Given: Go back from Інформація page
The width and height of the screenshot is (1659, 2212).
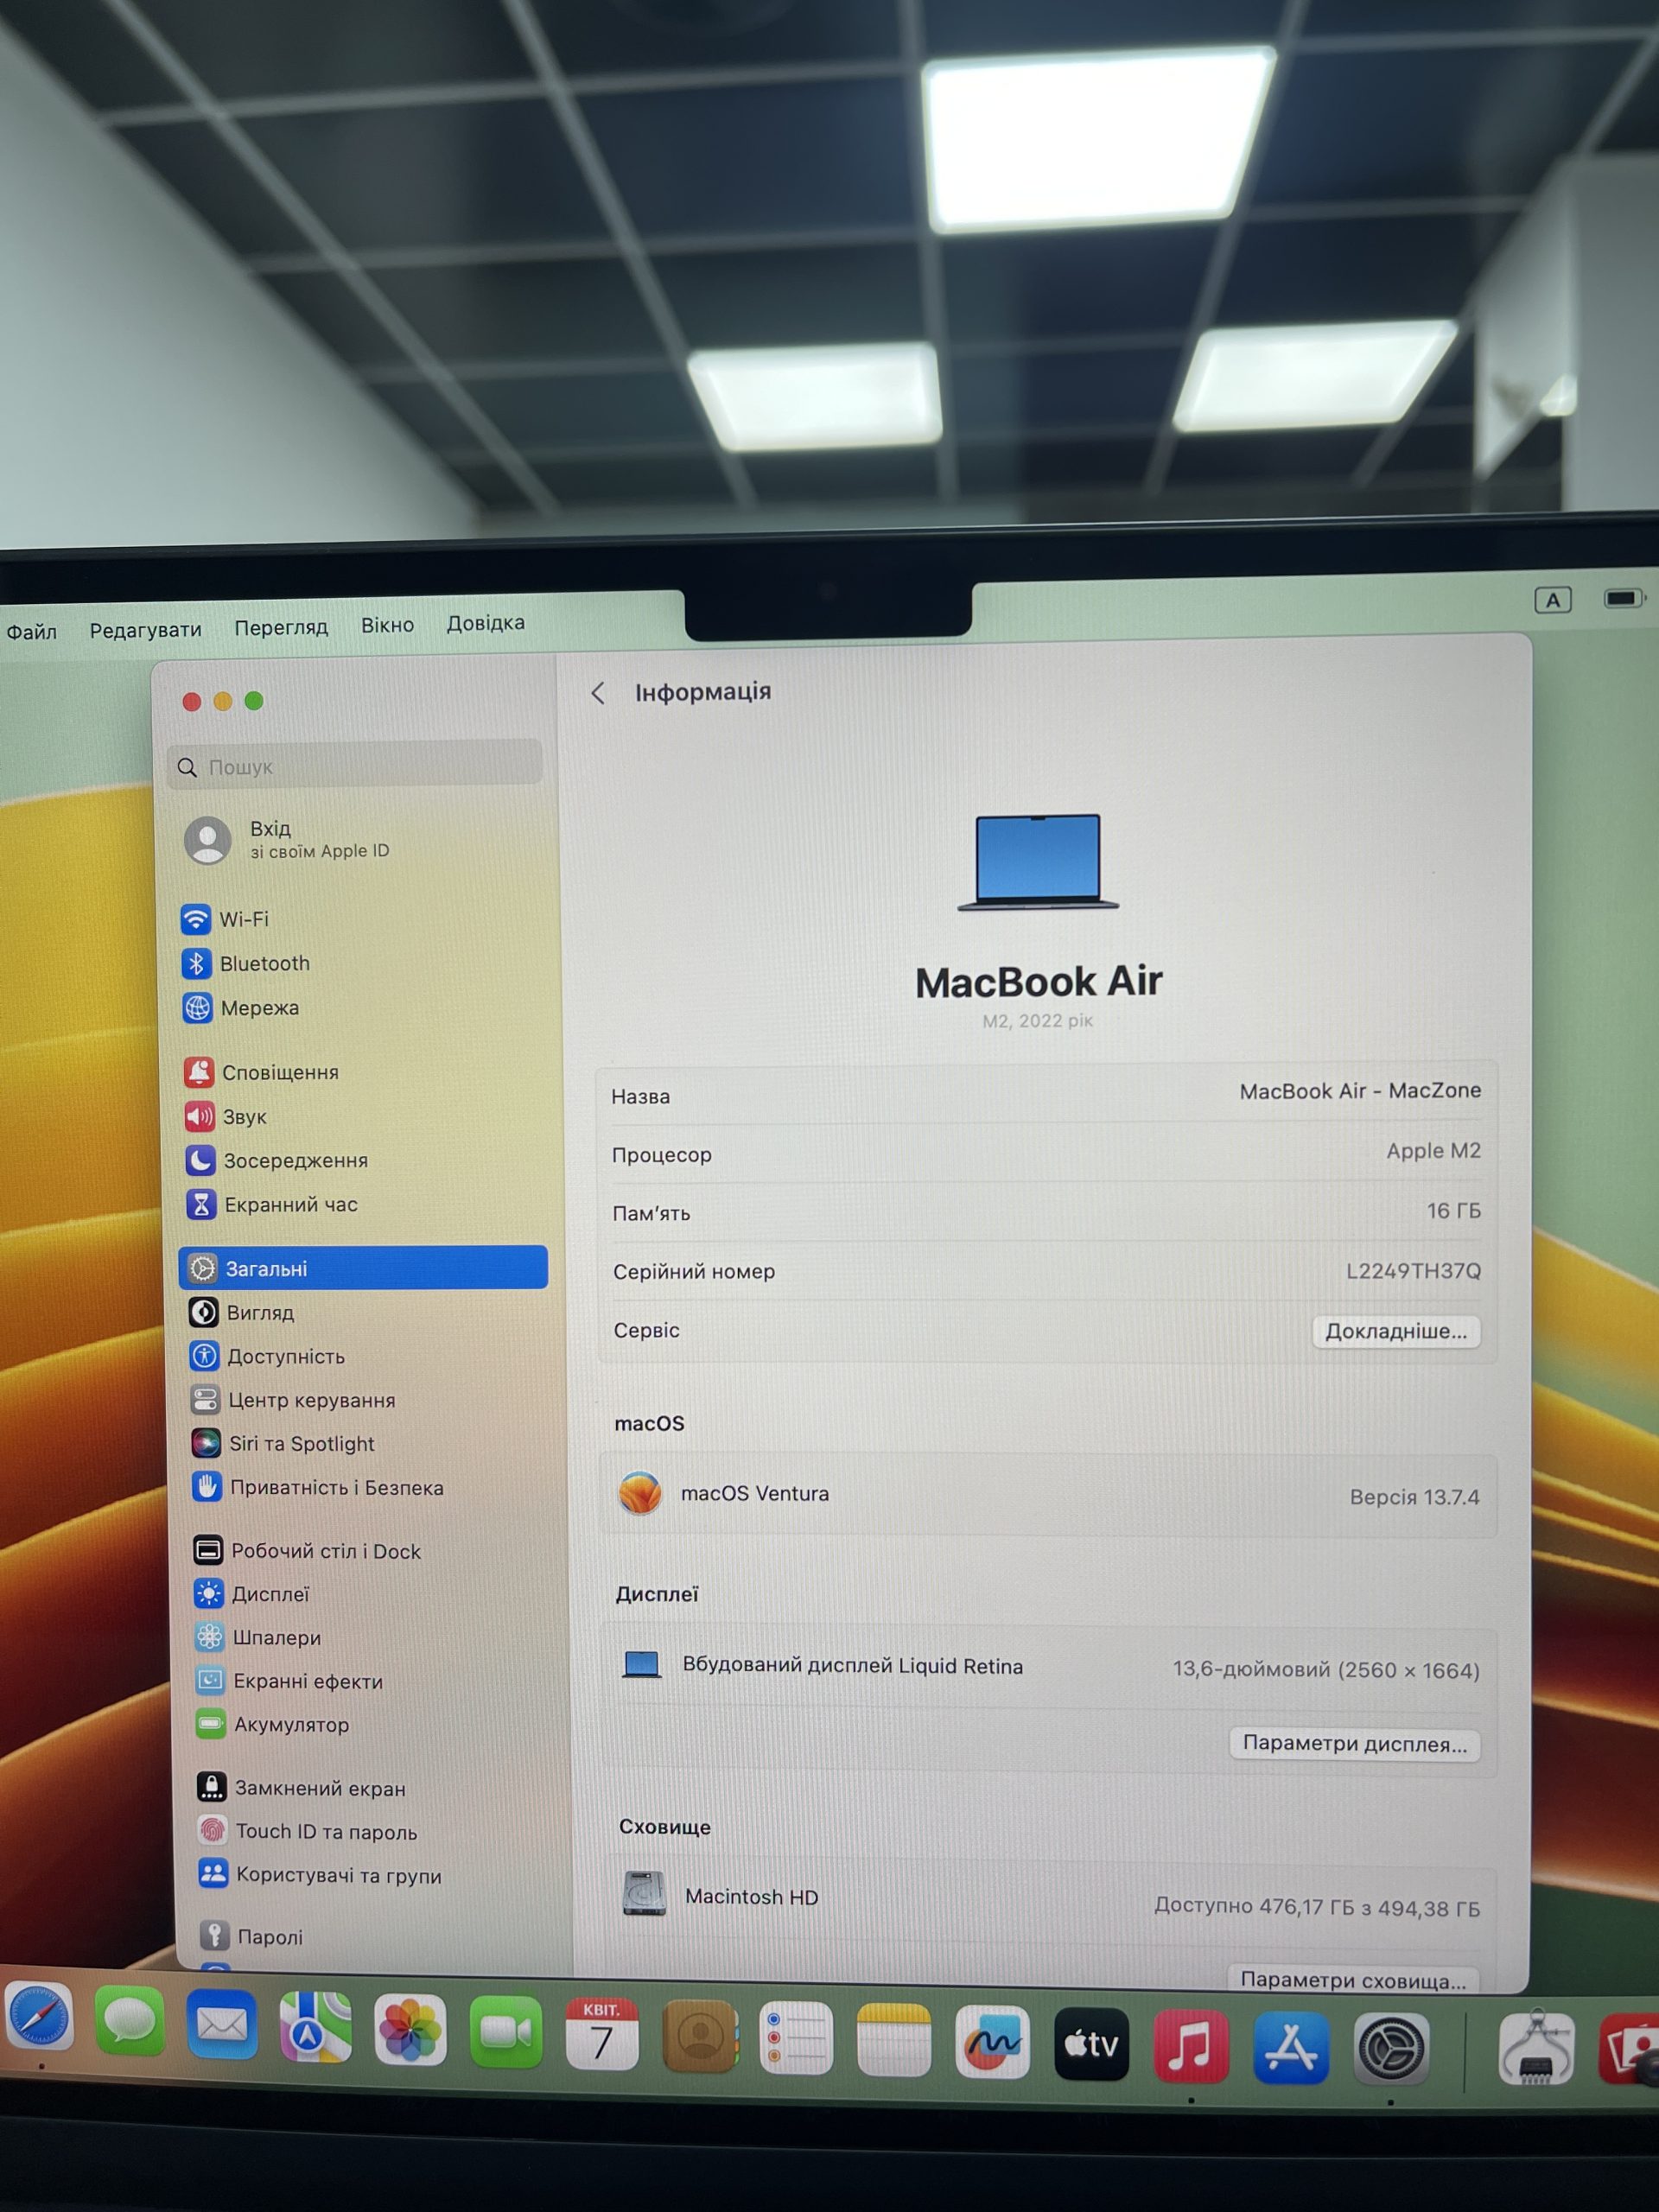Looking at the screenshot, I should [x=598, y=693].
